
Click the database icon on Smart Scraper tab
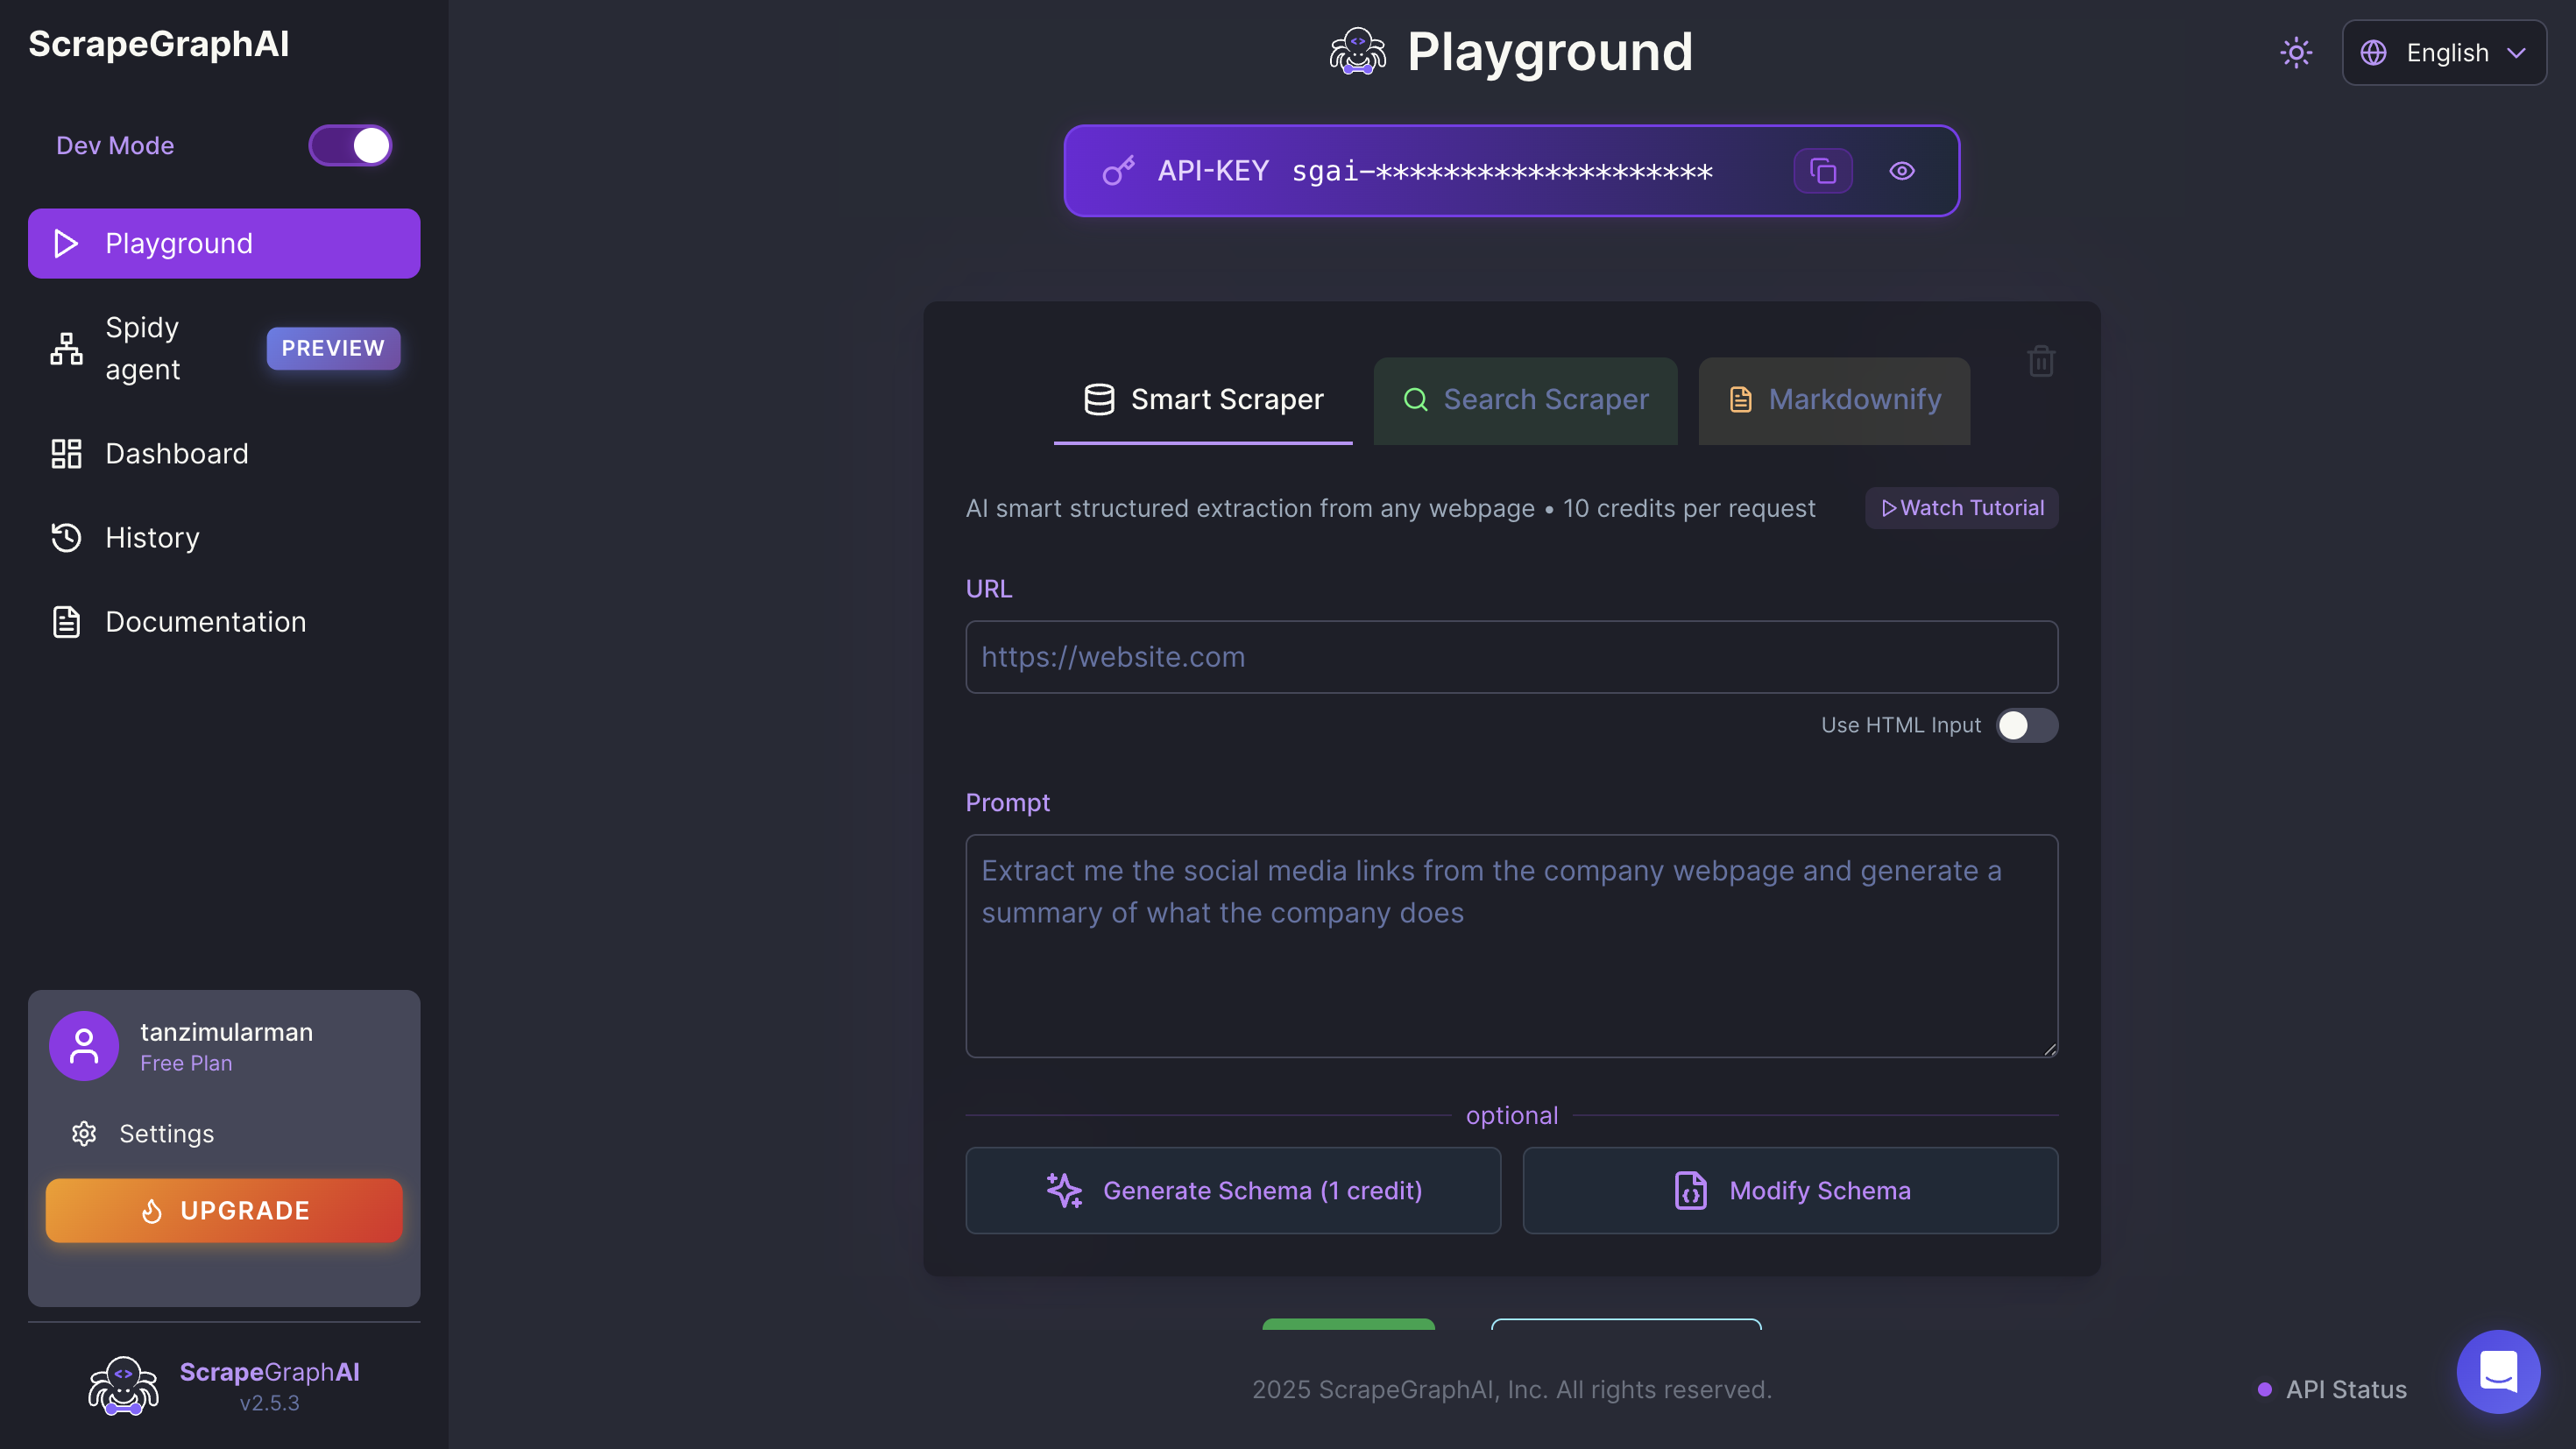point(1099,400)
